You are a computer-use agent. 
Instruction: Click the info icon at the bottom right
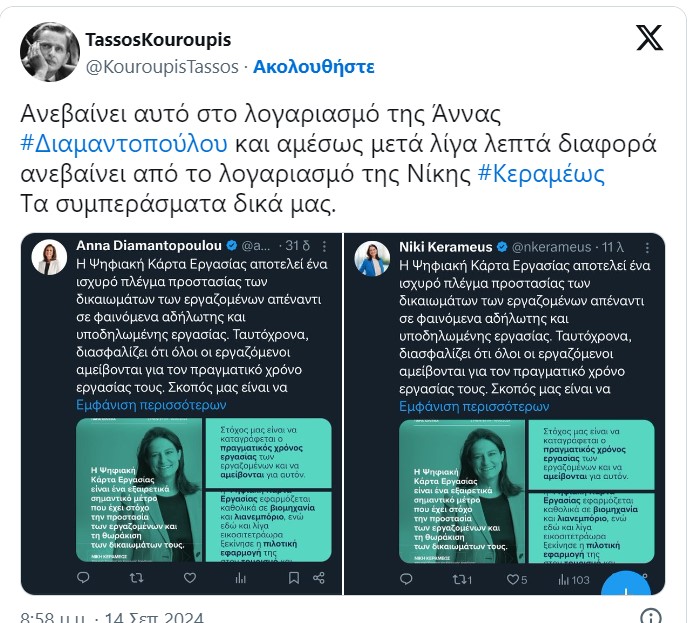point(651,616)
